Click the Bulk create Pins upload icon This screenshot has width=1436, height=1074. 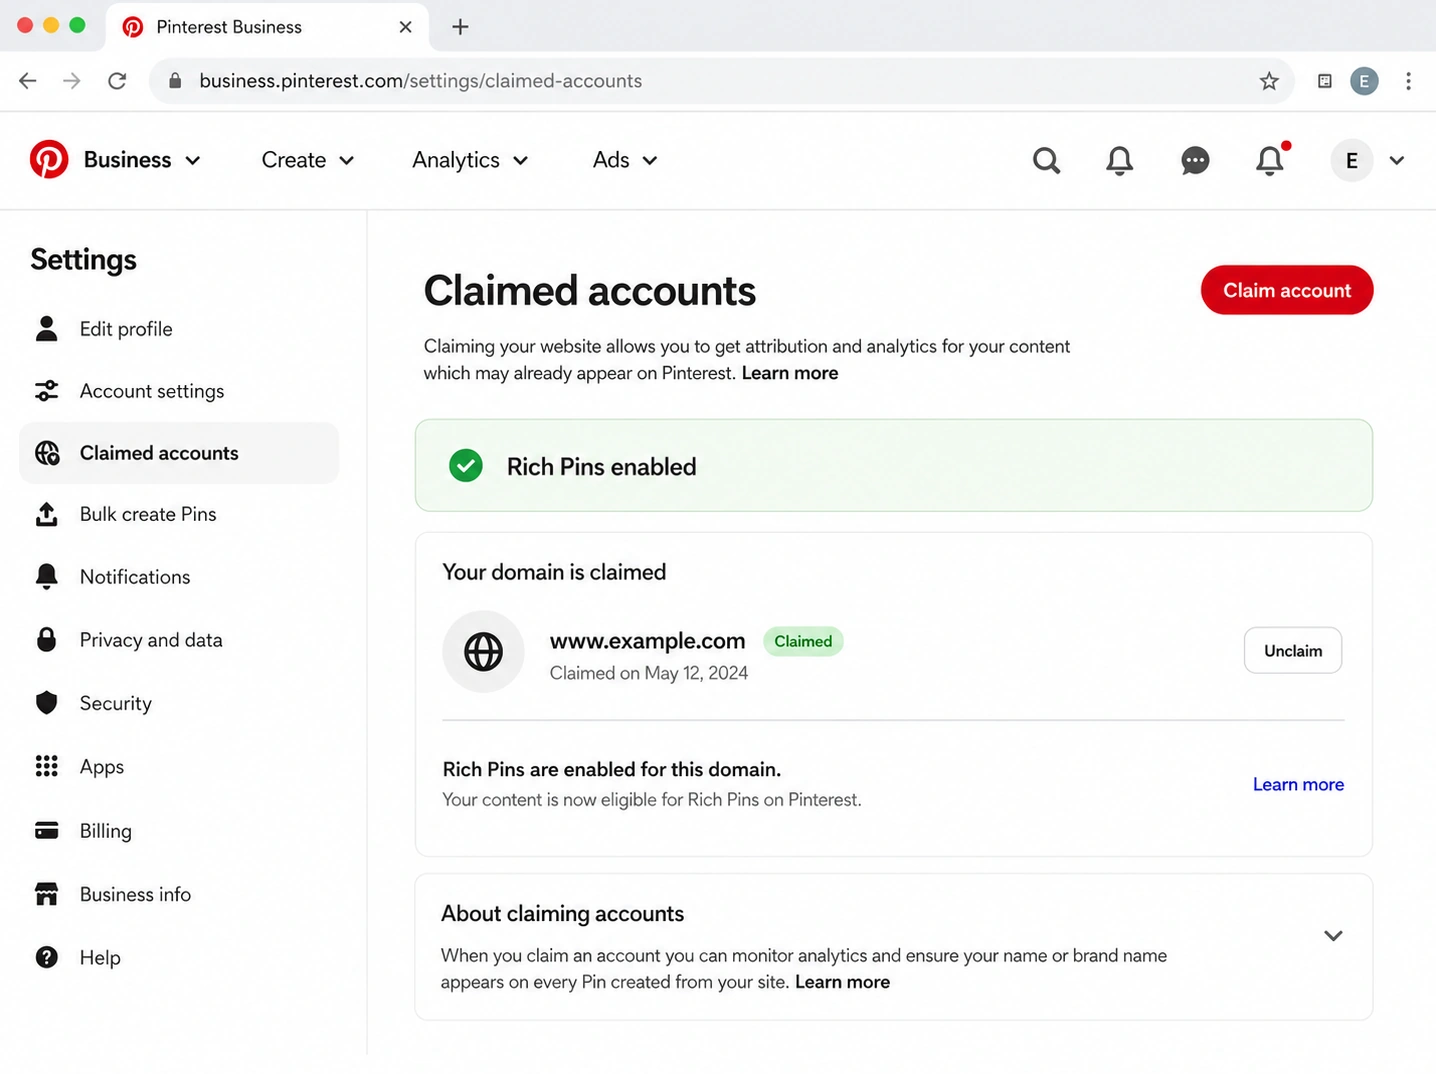point(47,514)
